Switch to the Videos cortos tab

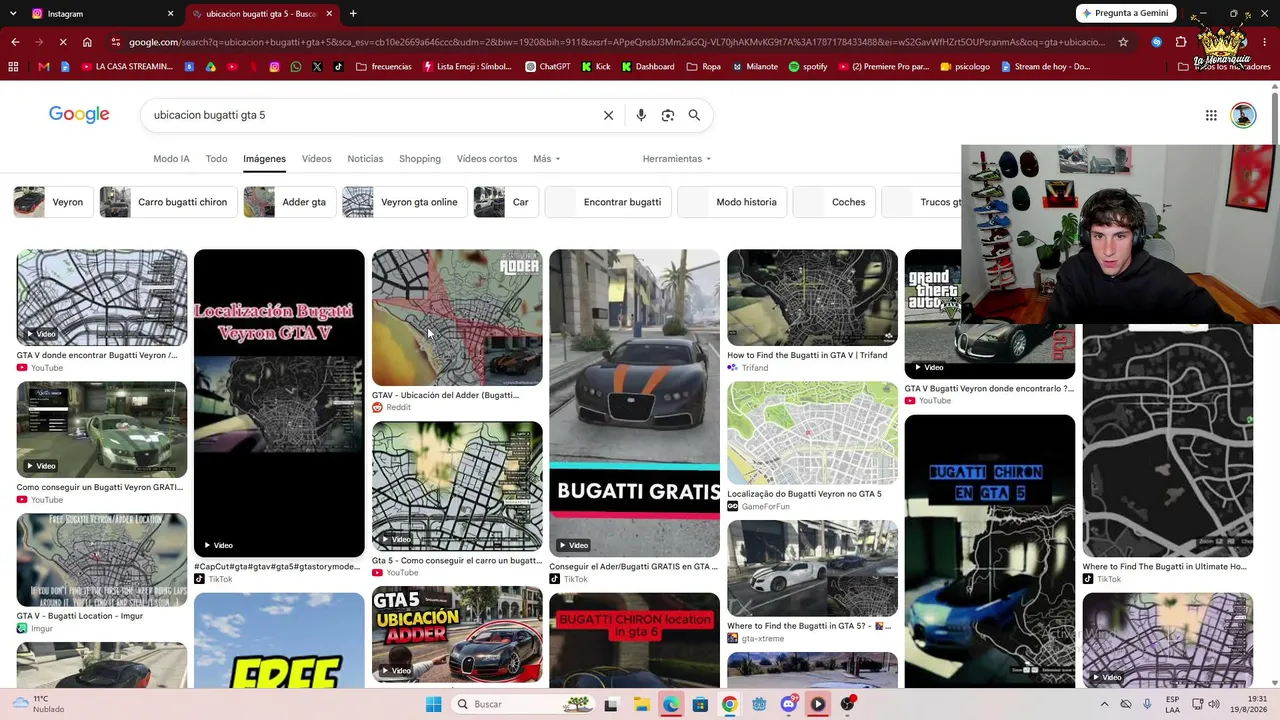point(487,159)
